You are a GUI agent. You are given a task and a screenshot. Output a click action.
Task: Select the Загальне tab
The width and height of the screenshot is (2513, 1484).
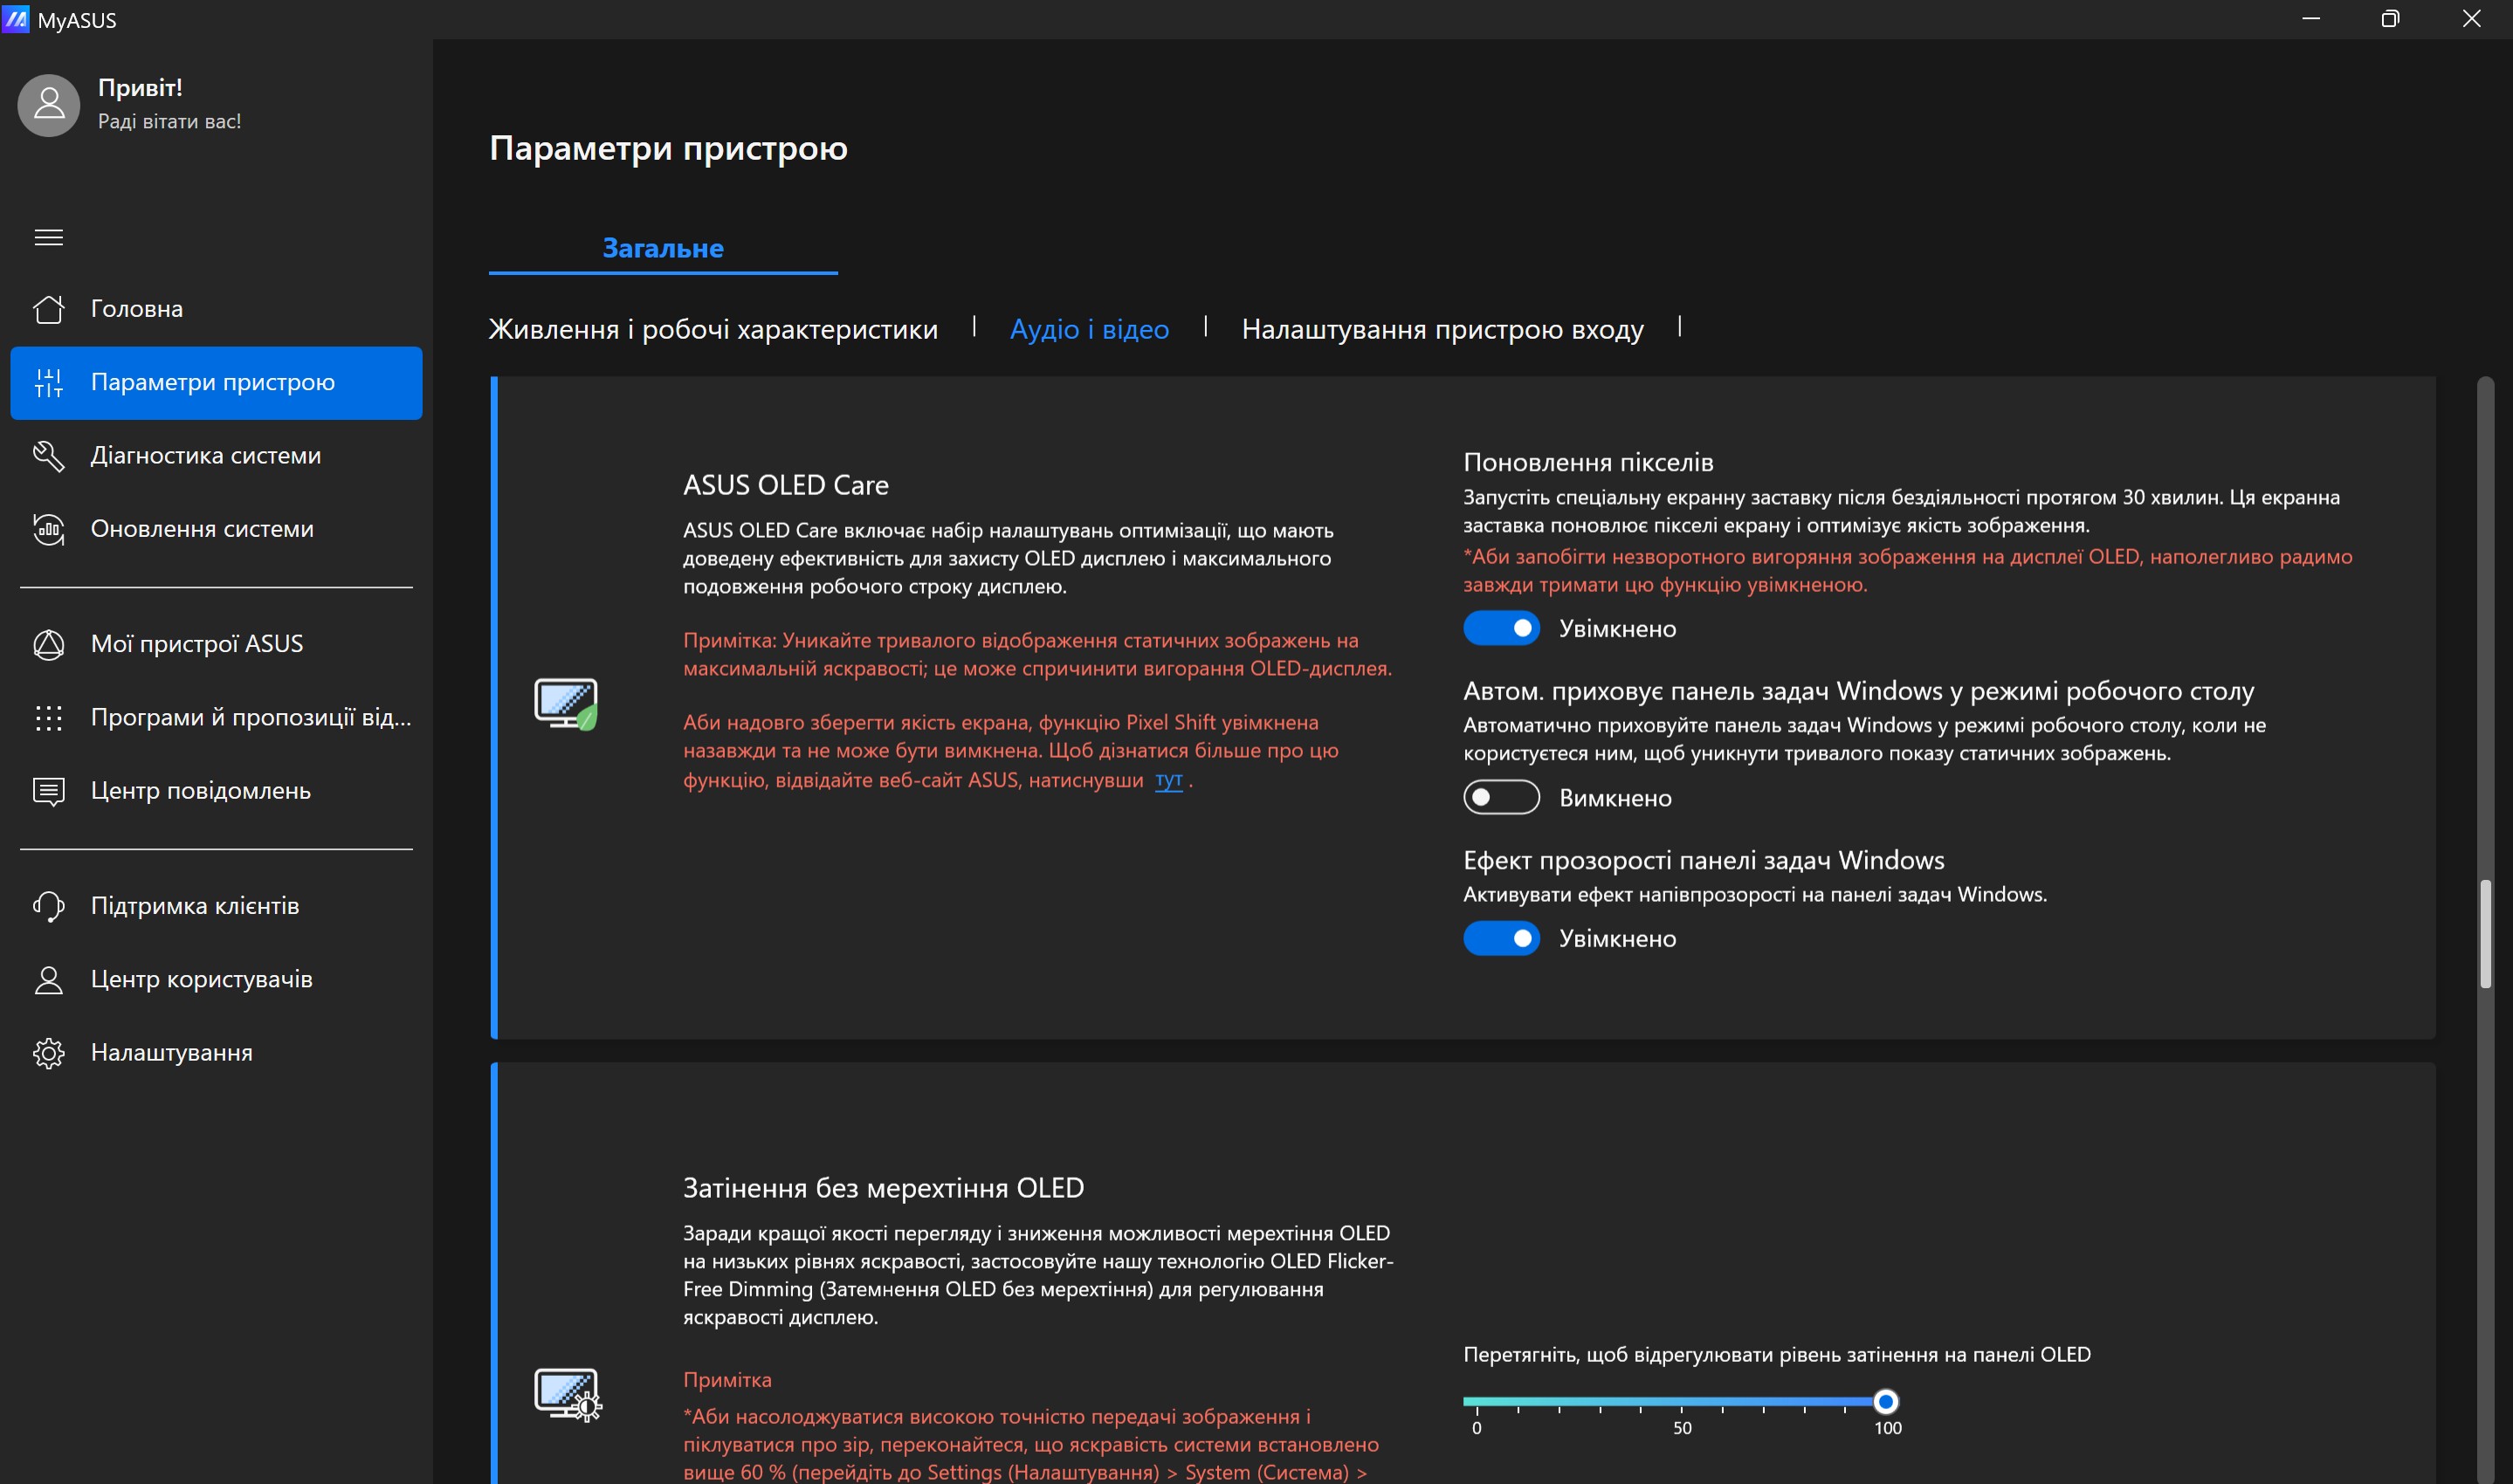[662, 248]
